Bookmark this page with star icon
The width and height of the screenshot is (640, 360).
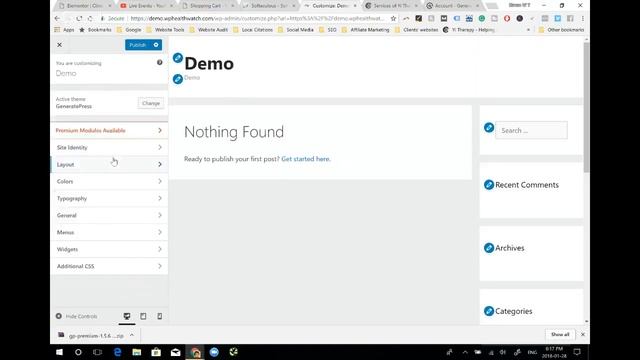(393, 18)
